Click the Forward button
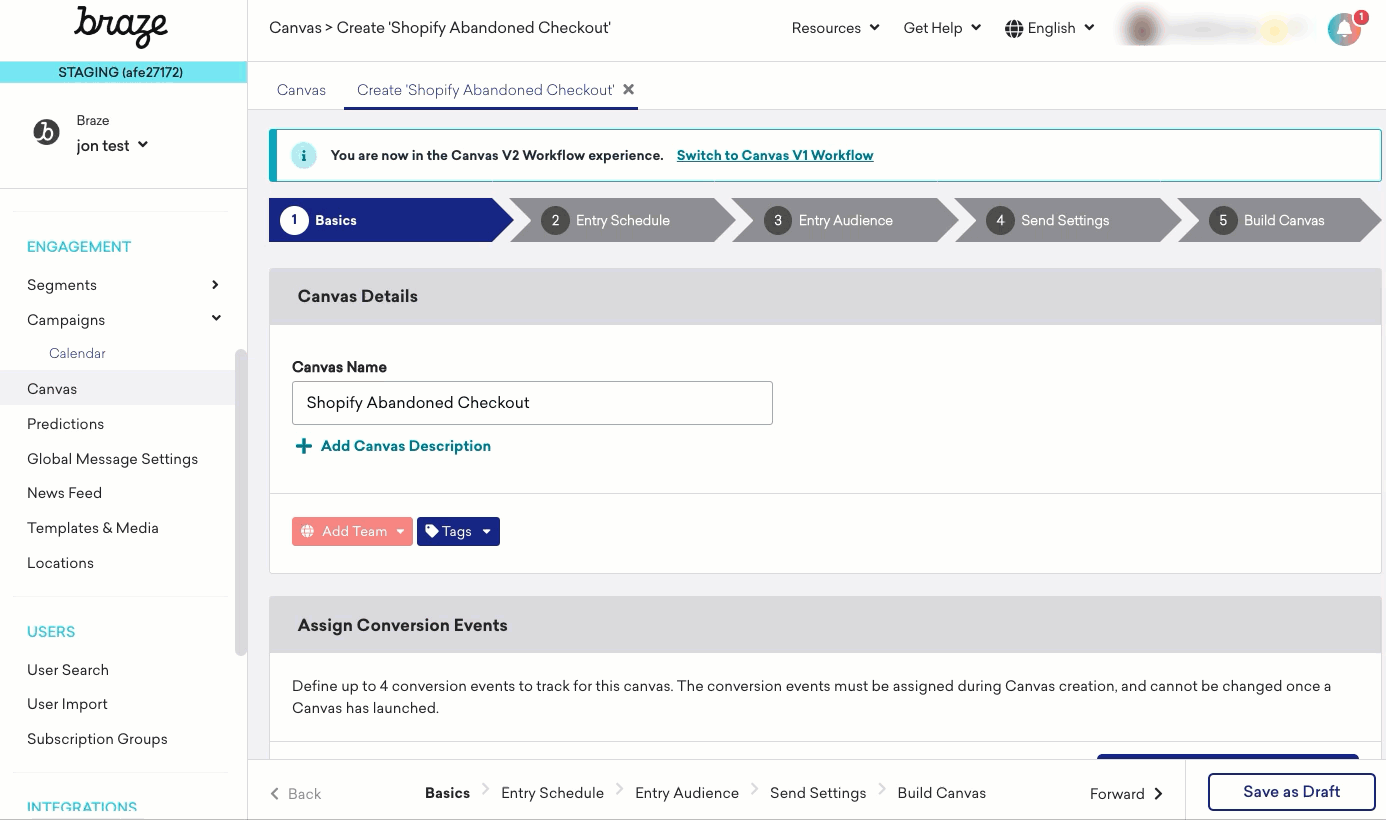 pos(1127,794)
